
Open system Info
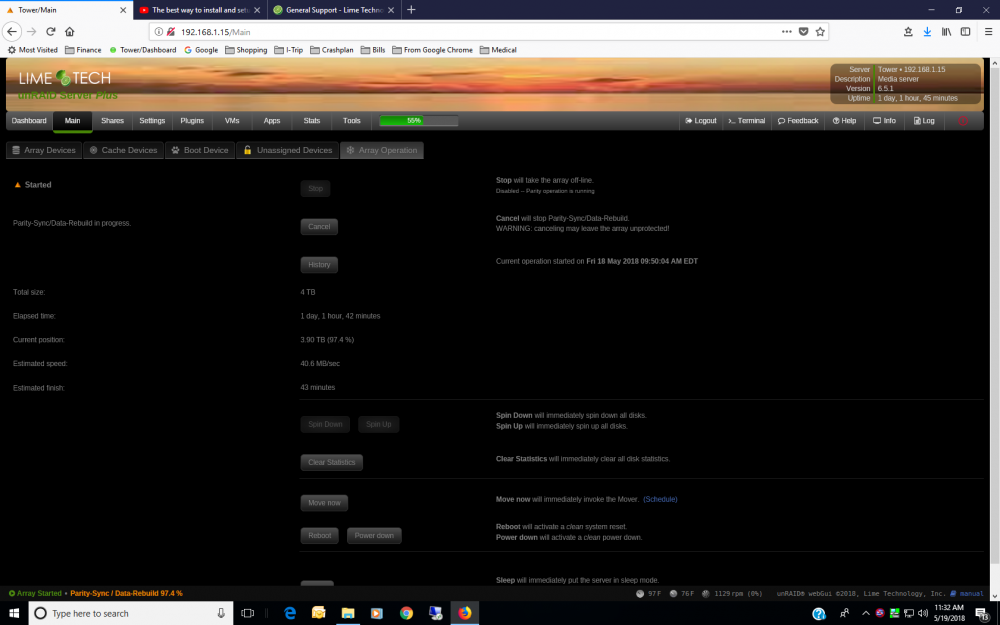pyautogui.click(x=885, y=121)
